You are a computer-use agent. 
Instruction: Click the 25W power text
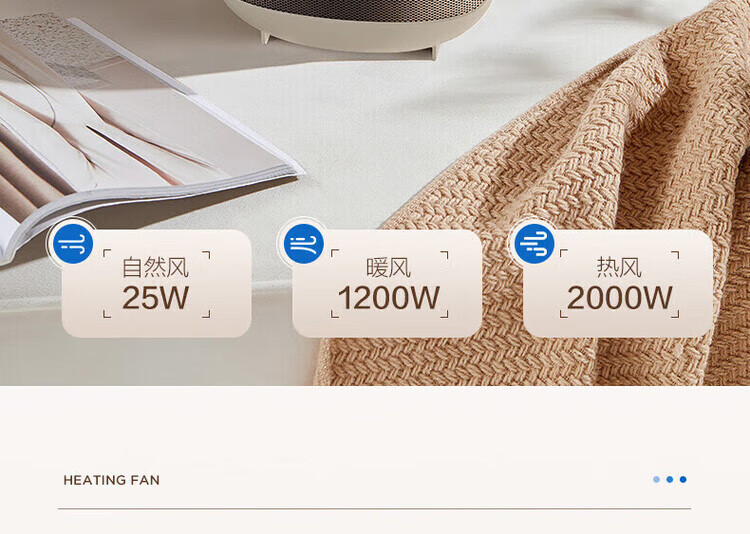tap(155, 298)
